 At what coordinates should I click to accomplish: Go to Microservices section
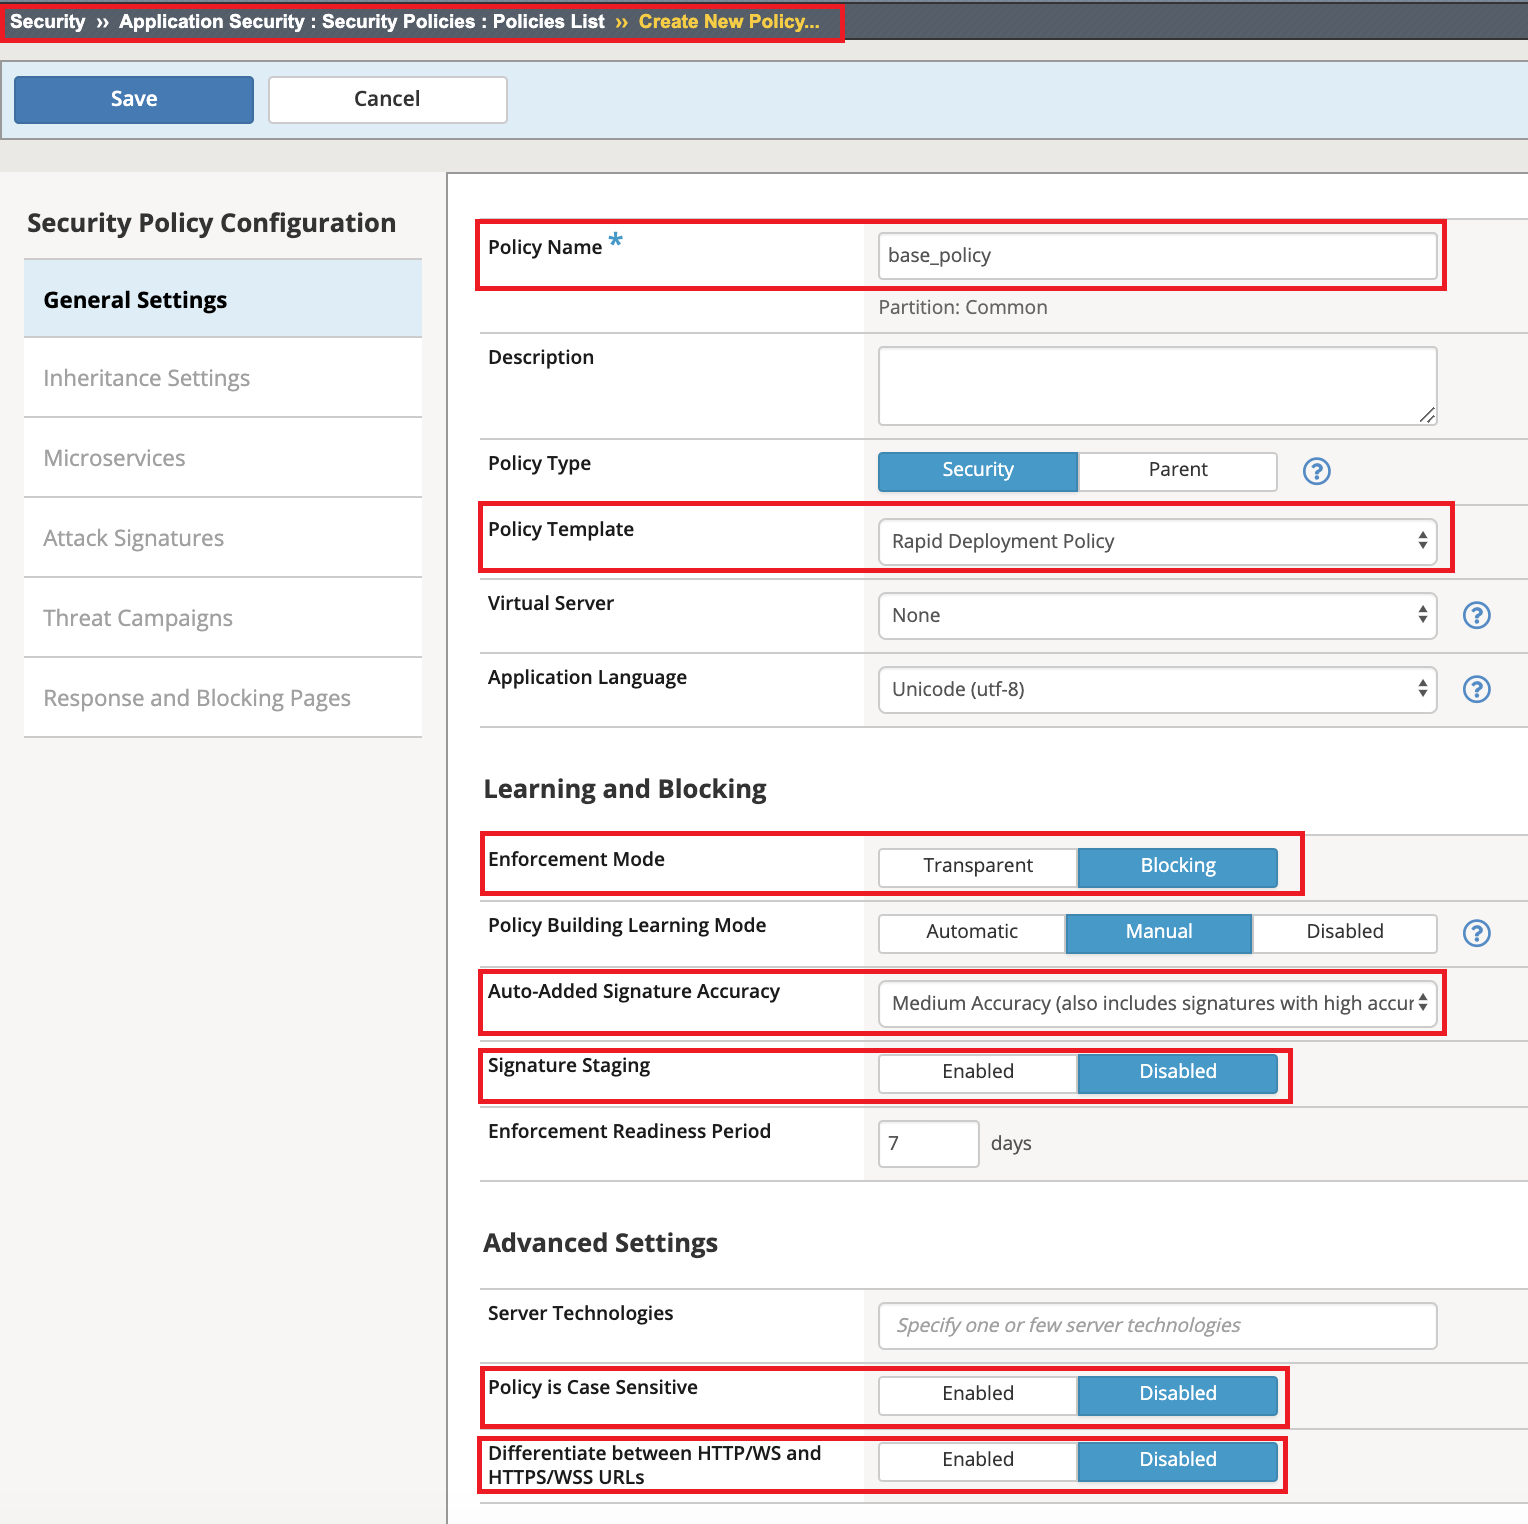(x=223, y=458)
